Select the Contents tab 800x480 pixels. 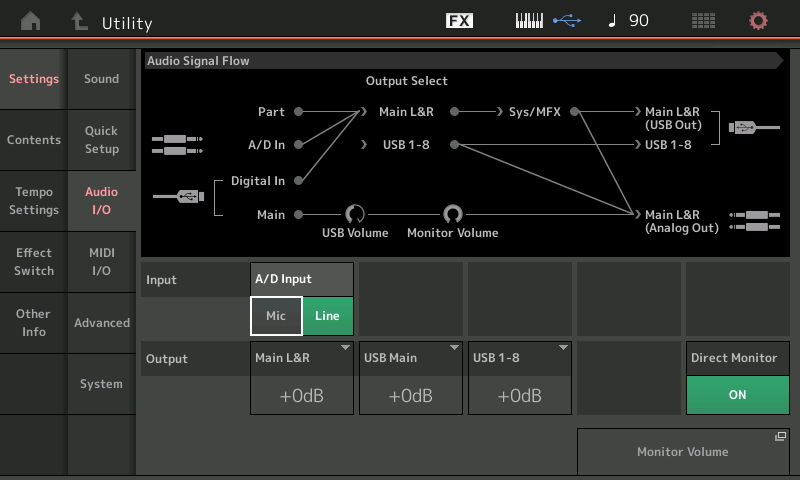pos(34,140)
